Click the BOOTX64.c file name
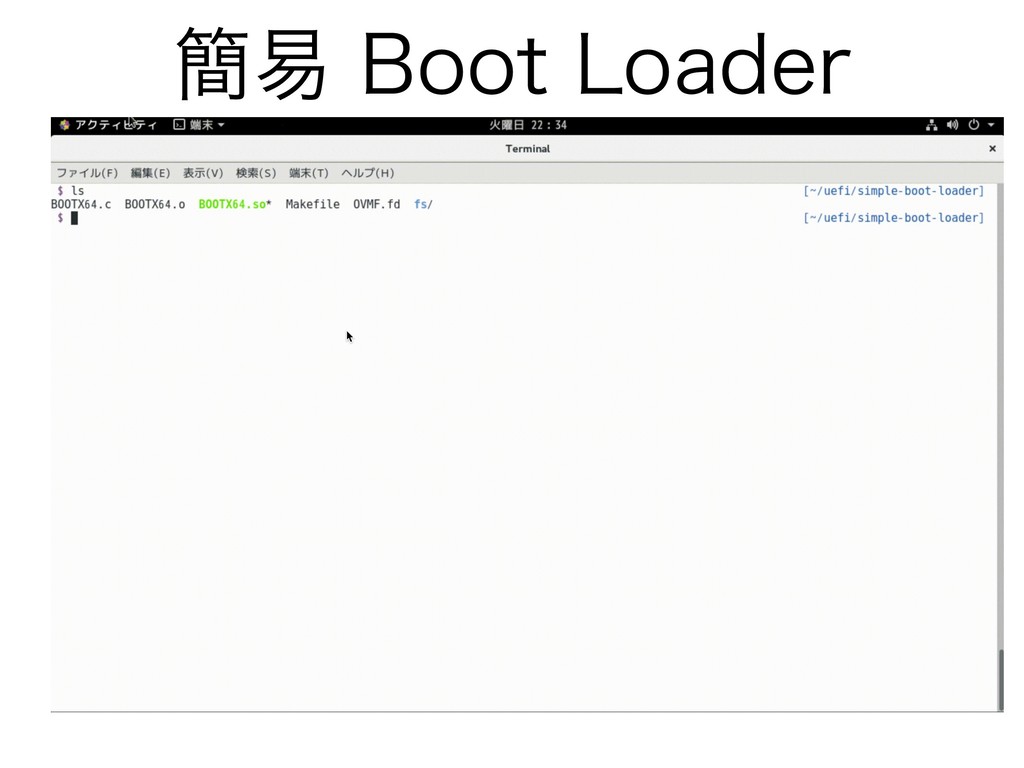This screenshot has width=1024, height=768. click(81, 204)
